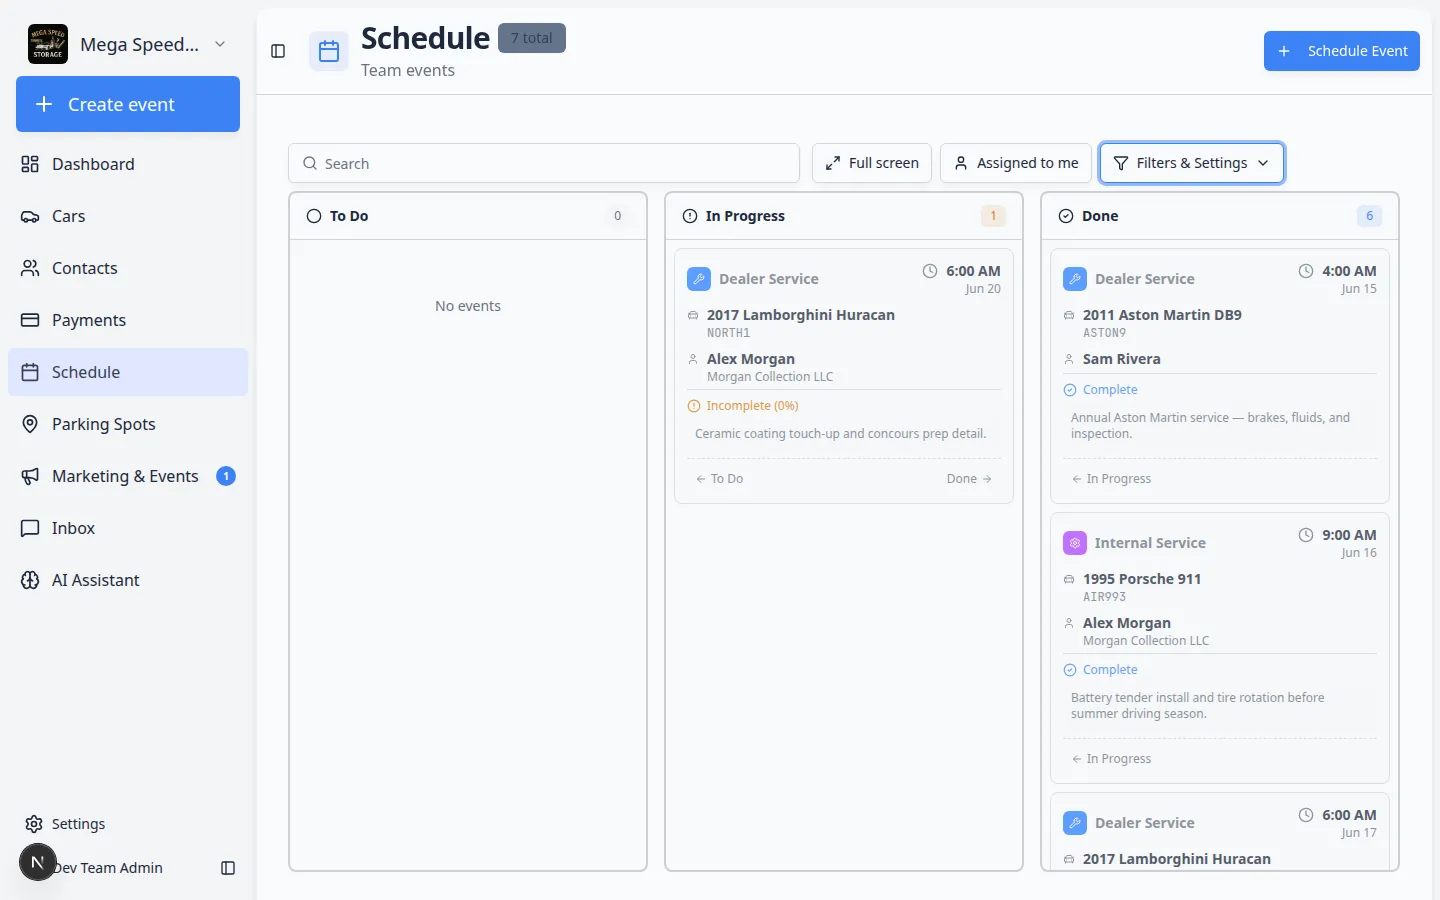Screen dimensions: 1440x900
Task: Toggle sidebar with header panel icon
Action: (x=278, y=51)
